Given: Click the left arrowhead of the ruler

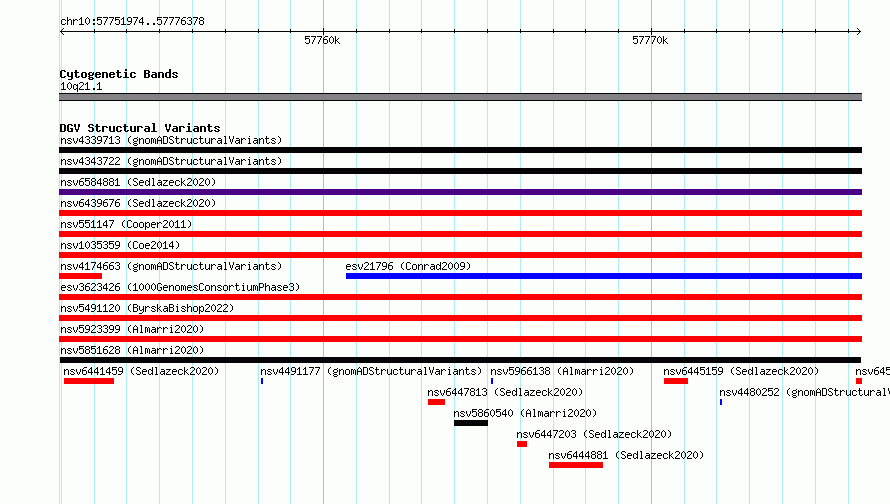Looking at the screenshot, I should click(x=62, y=32).
